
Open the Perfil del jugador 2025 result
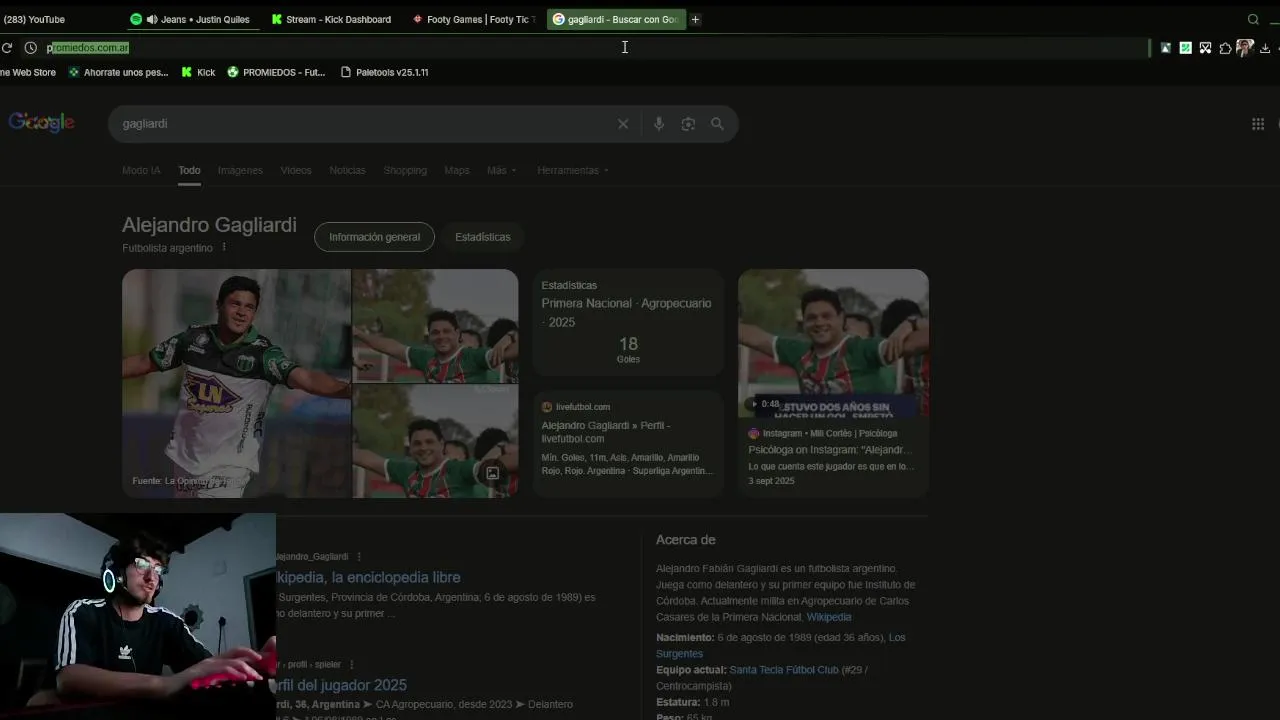tap(341, 685)
